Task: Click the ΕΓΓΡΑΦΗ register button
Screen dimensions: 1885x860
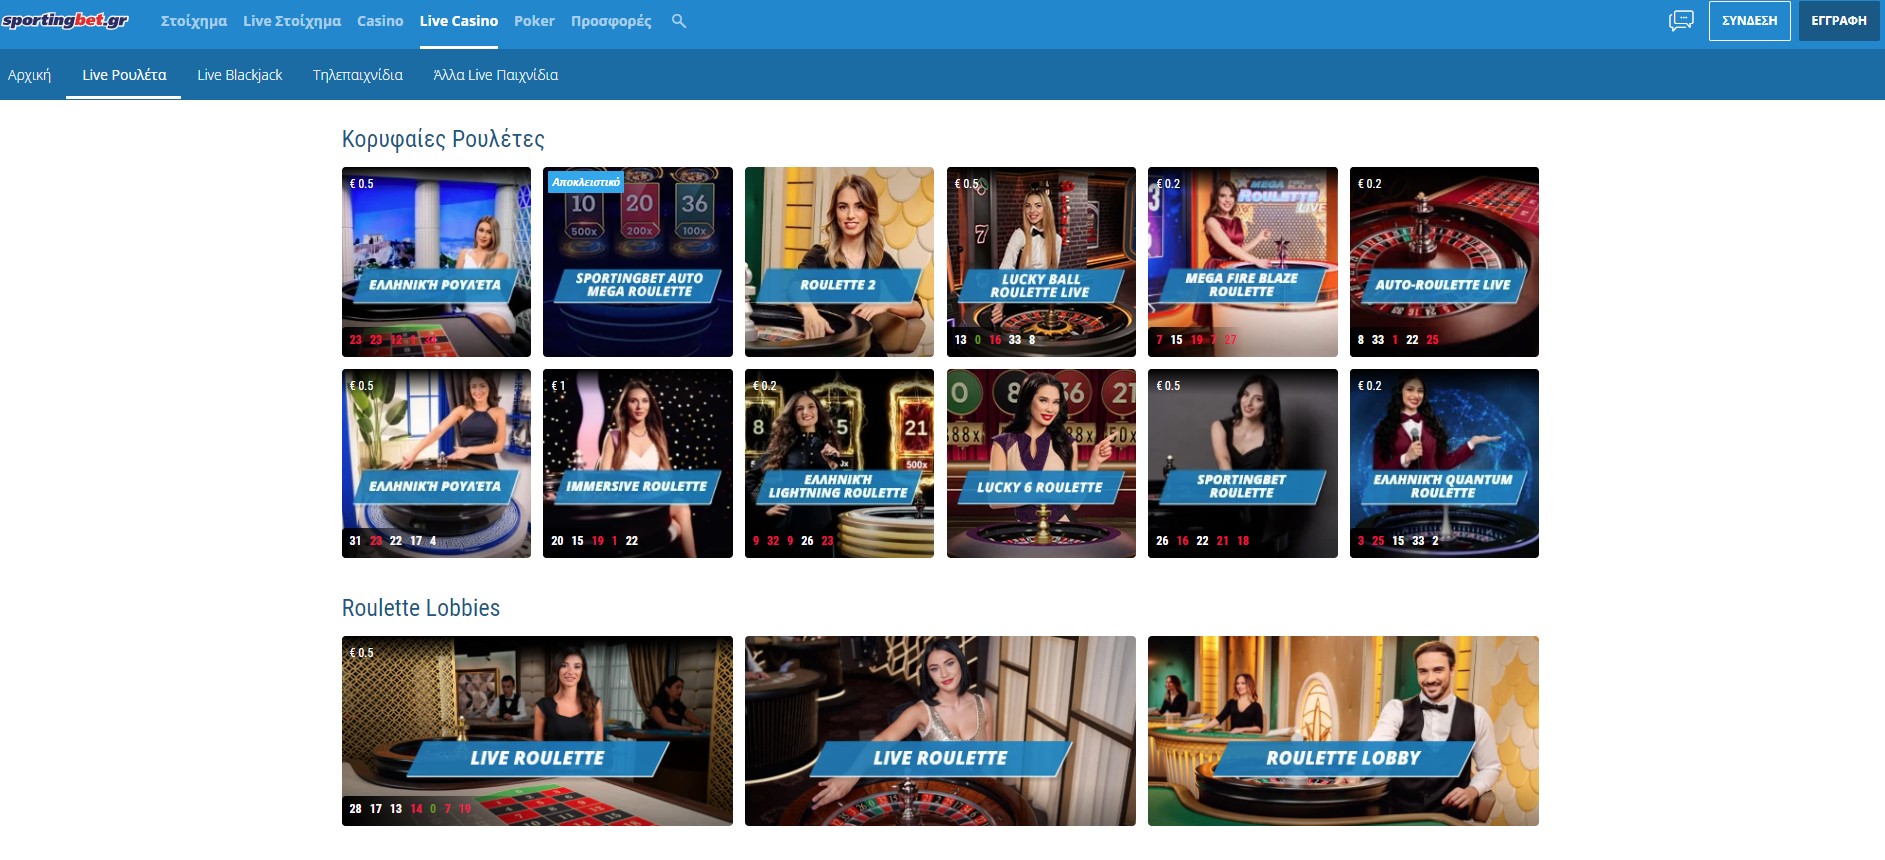Action: 1838,21
